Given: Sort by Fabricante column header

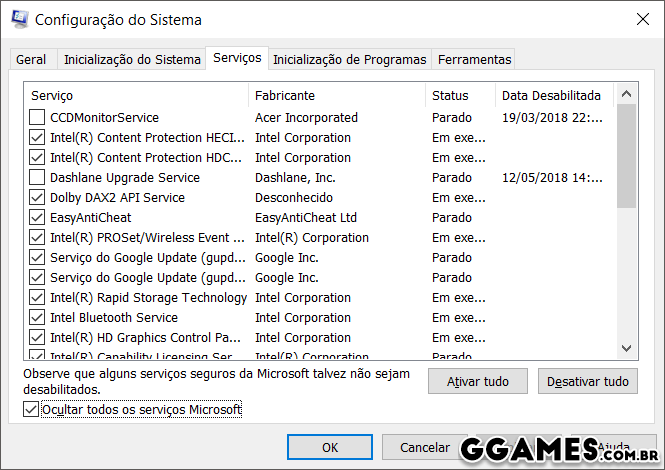Looking at the screenshot, I should coord(285,96).
